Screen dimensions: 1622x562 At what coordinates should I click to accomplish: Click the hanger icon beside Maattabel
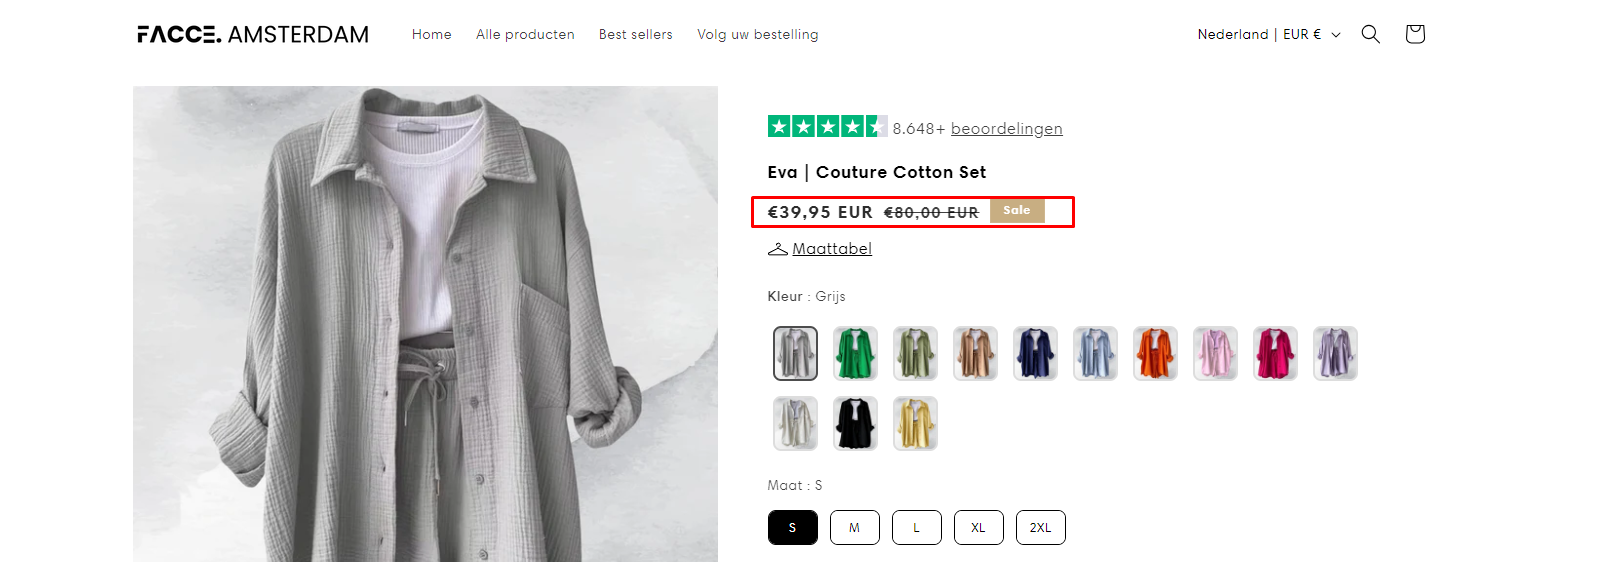[x=777, y=249]
